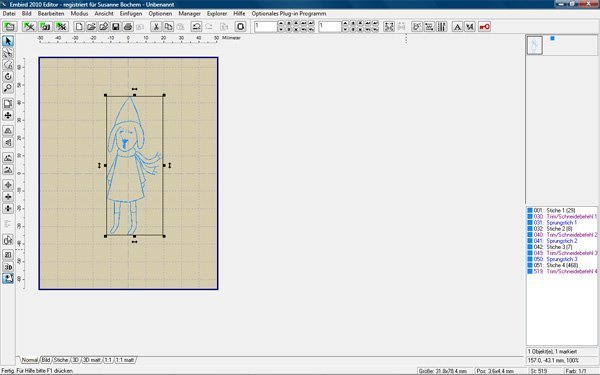
Task: Open the Bild menu
Action: tap(26, 13)
